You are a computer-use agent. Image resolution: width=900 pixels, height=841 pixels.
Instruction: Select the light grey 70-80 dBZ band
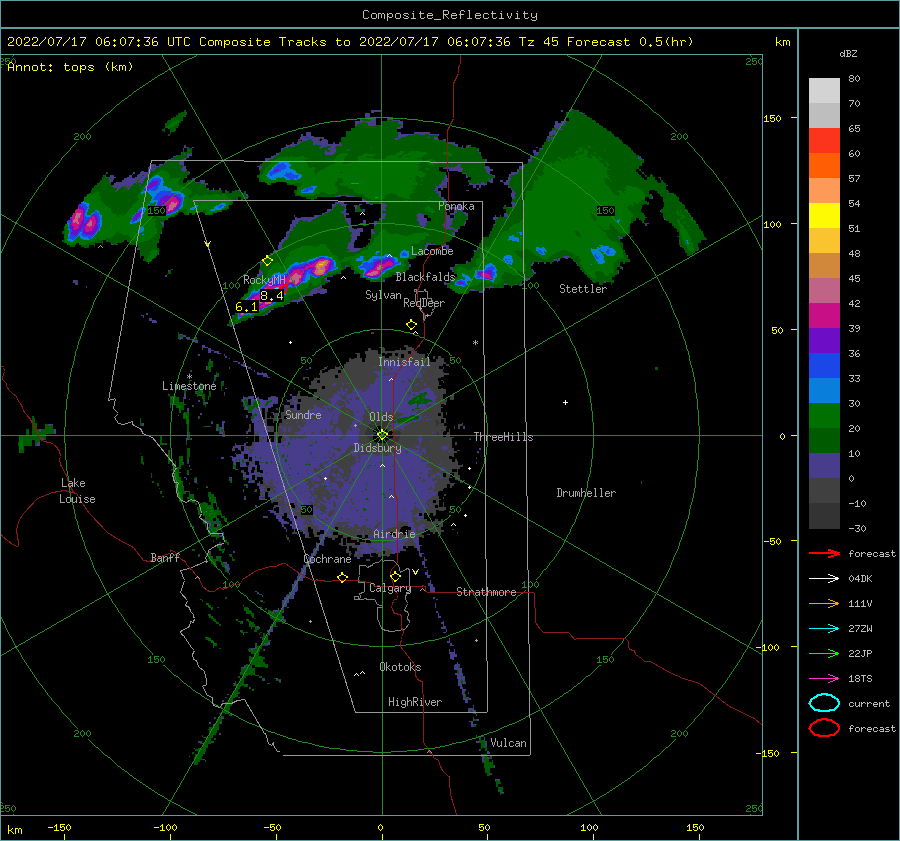coord(824,91)
